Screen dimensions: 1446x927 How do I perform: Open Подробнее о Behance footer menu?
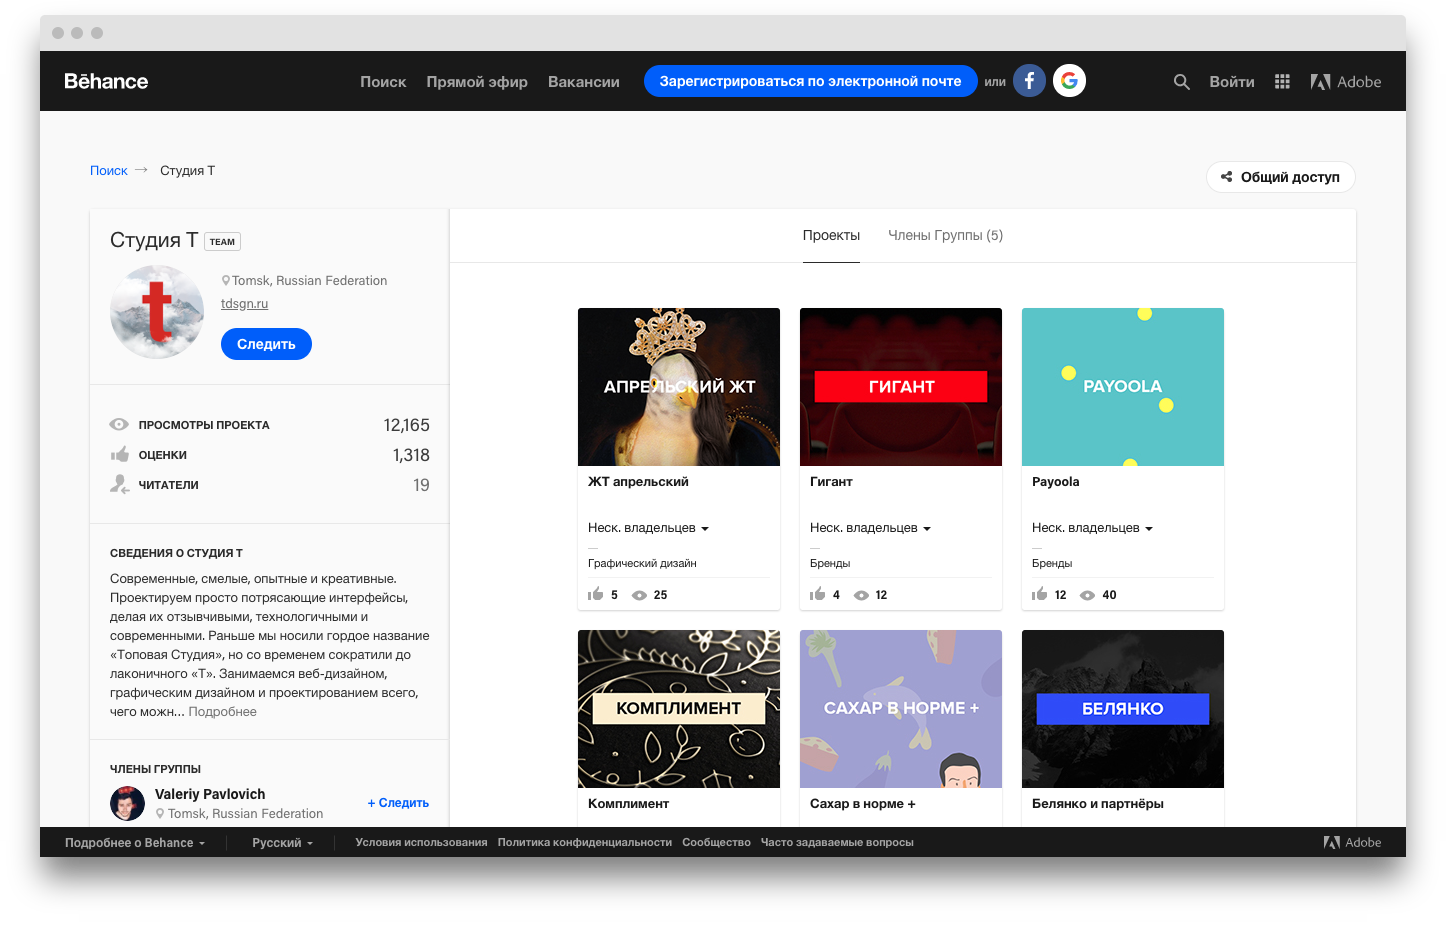[135, 843]
